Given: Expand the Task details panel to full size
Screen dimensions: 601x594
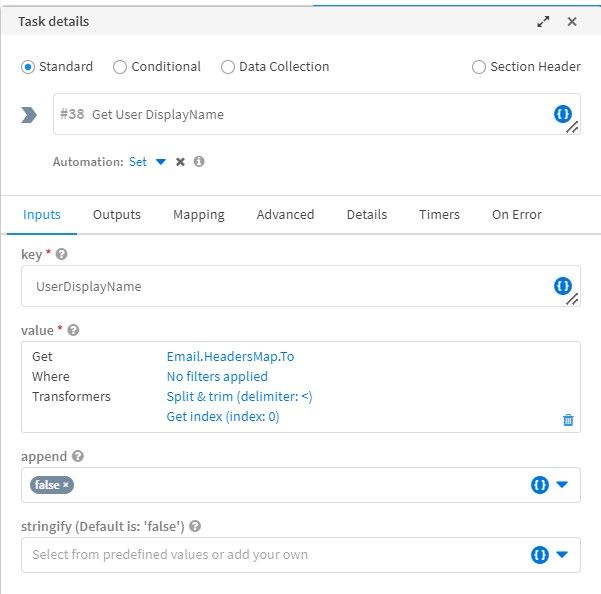Looking at the screenshot, I should tap(543, 21).
